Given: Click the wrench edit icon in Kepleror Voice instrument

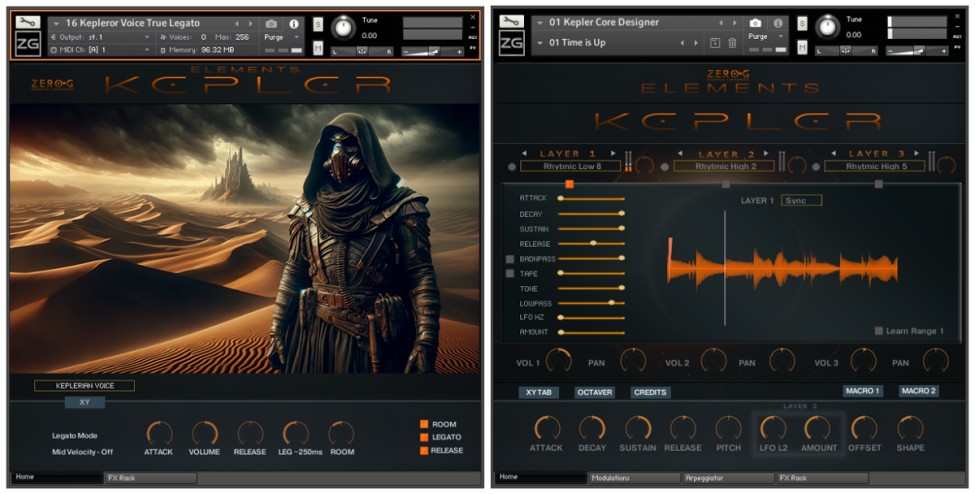Looking at the screenshot, I should coord(27,20).
